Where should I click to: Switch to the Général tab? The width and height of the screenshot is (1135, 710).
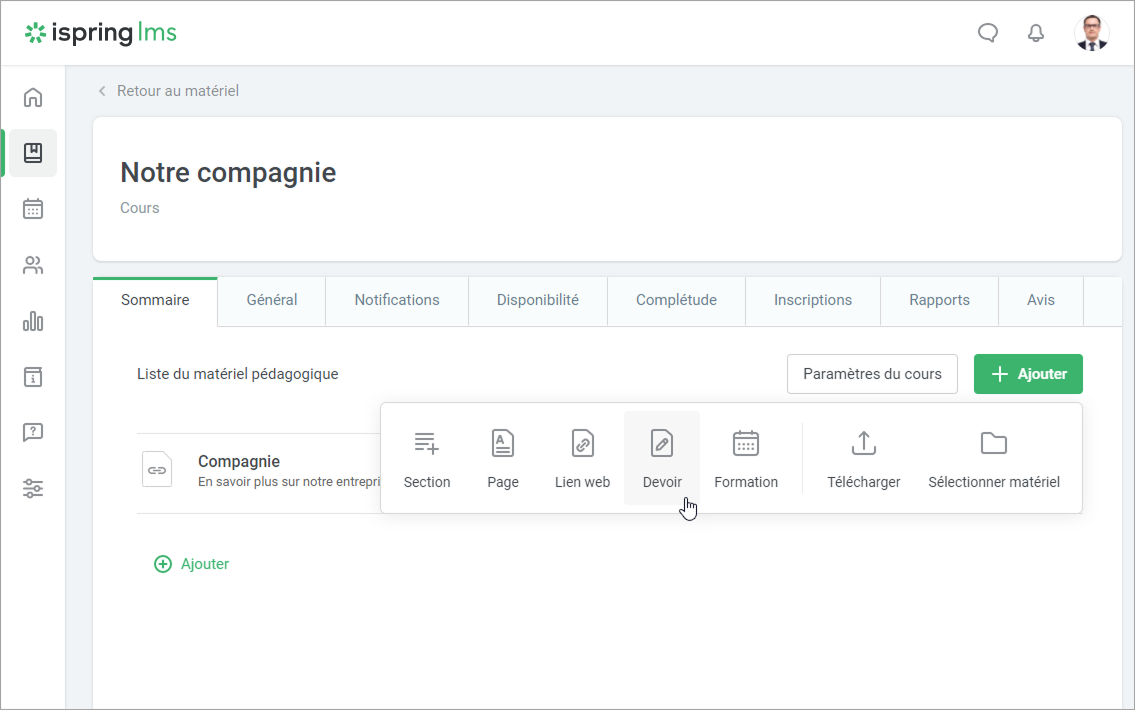(272, 300)
